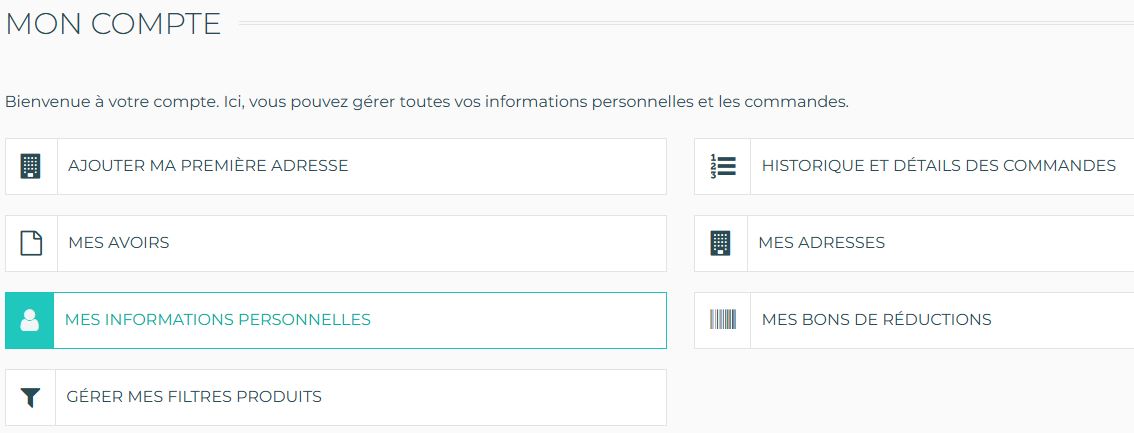The width and height of the screenshot is (1134, 433).
Task: View the Mes Bons de Réductions link
Action: [876, 320]
